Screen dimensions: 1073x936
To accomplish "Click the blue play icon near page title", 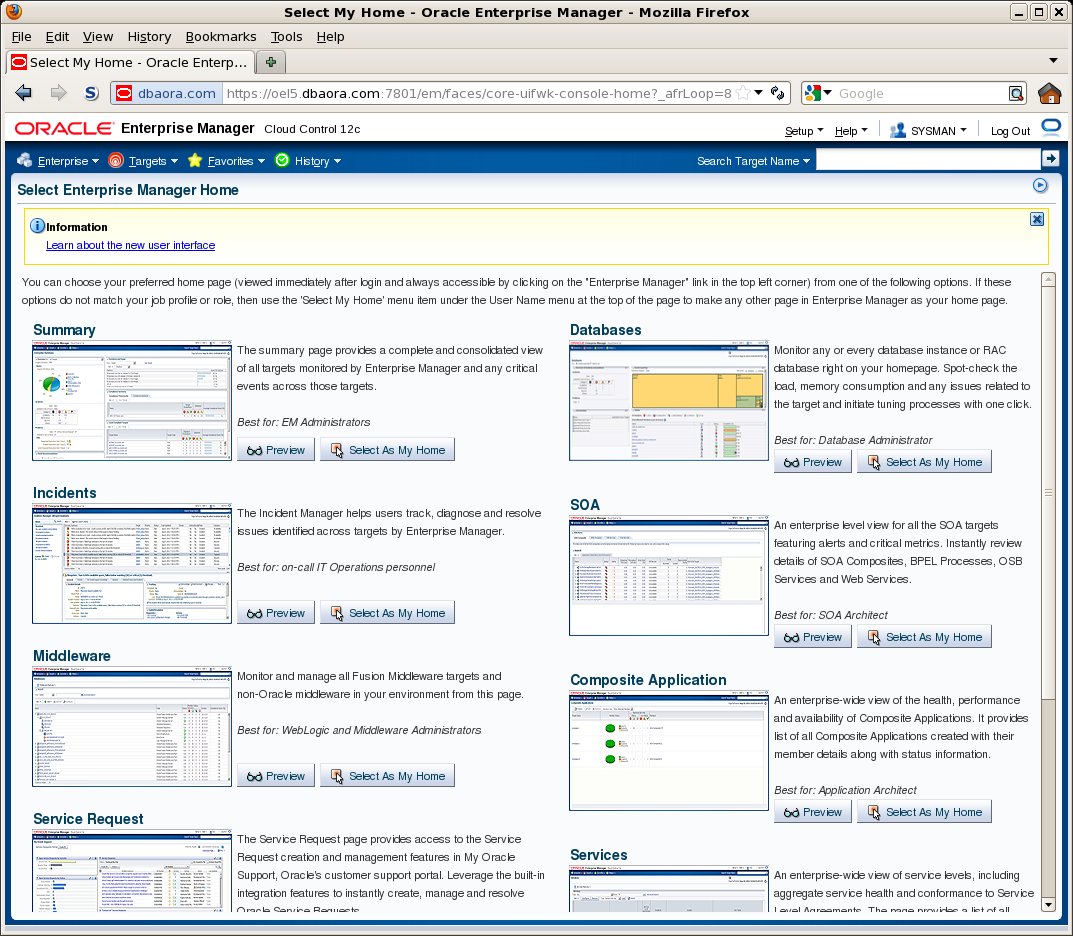I will (1040, 185).
